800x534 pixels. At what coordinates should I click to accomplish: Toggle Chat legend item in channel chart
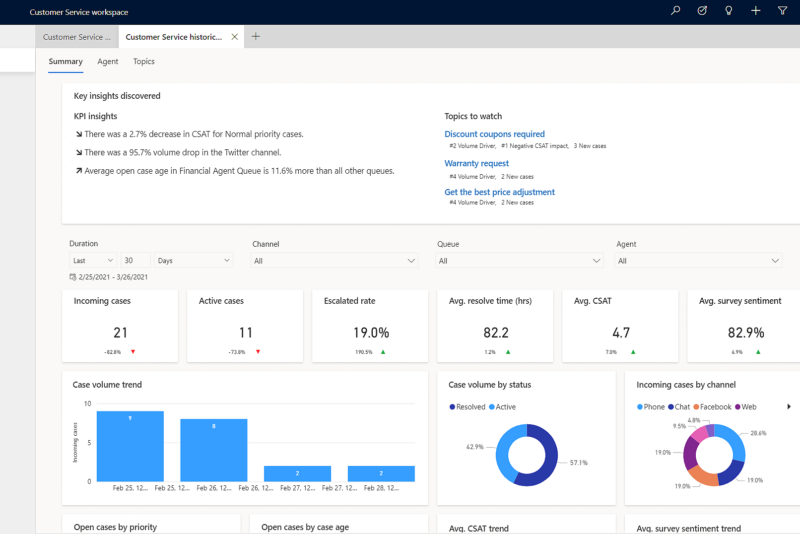(679, 407)
